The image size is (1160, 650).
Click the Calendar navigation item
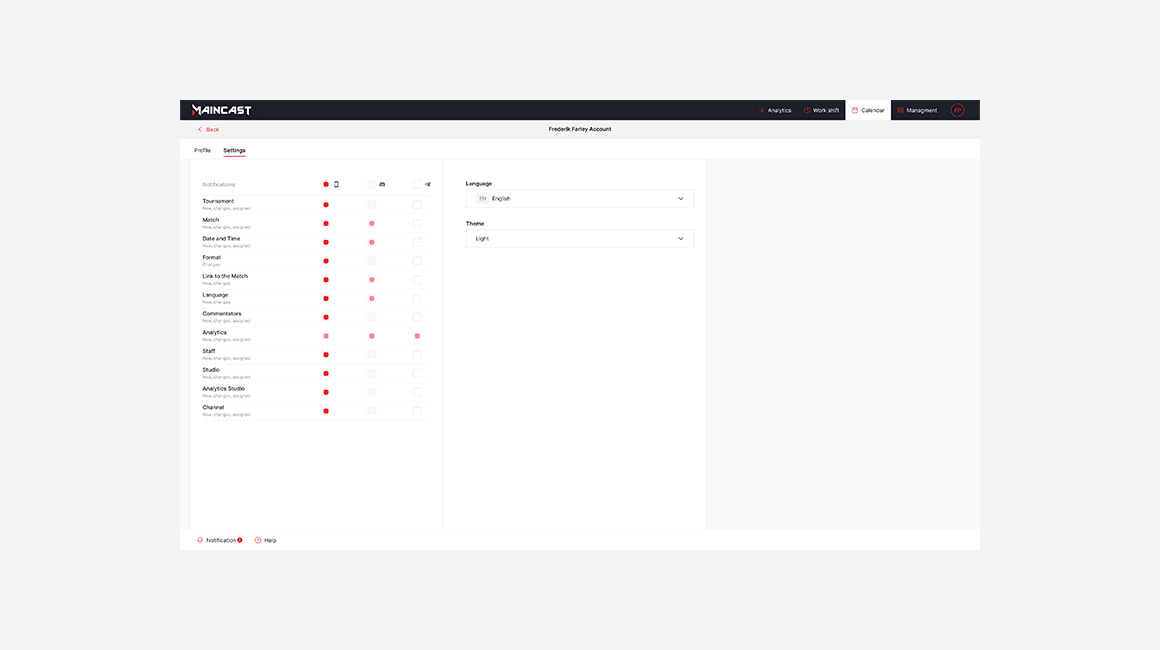868,110
